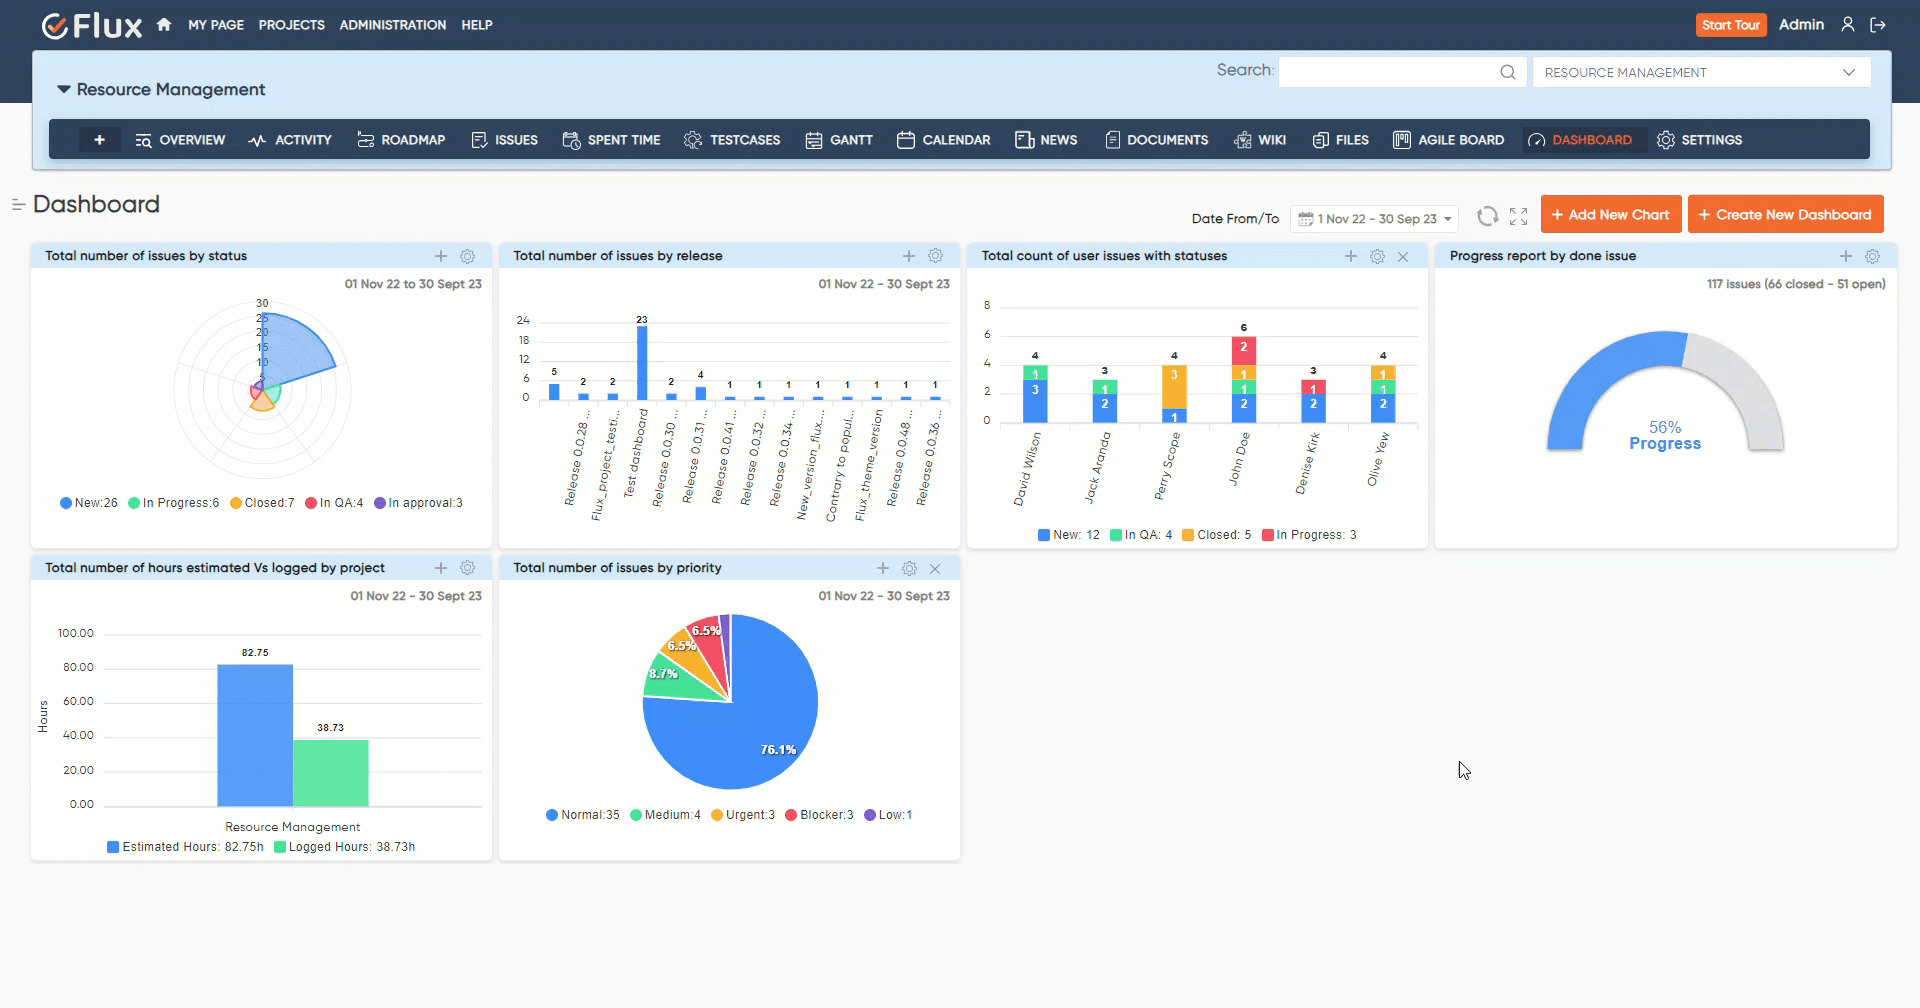Screen dimensions: 1920x1008
Task: Click the search magnifier icon
Action: [x=1507, y=72]
